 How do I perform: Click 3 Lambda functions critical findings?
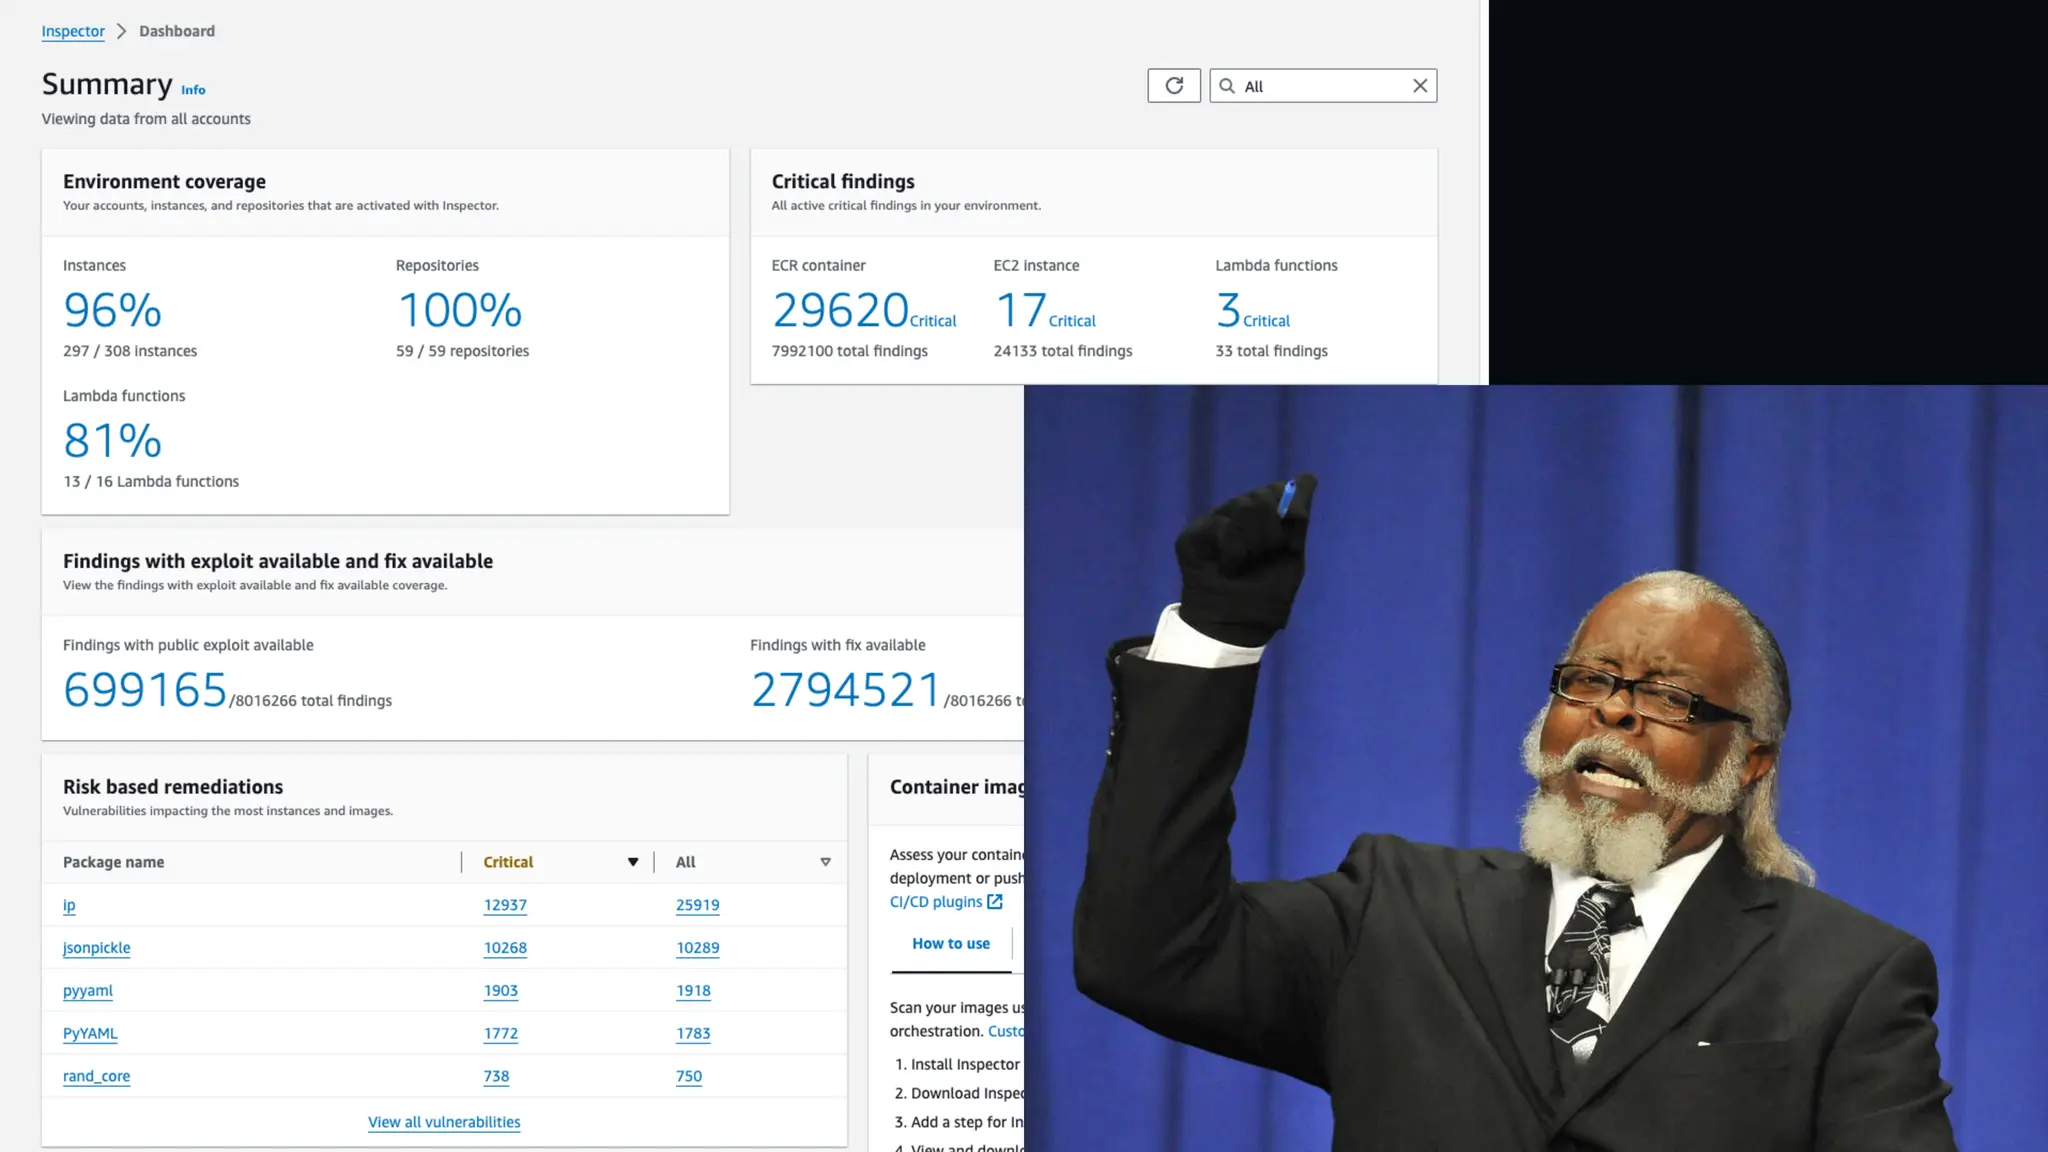coord(1228,311)
